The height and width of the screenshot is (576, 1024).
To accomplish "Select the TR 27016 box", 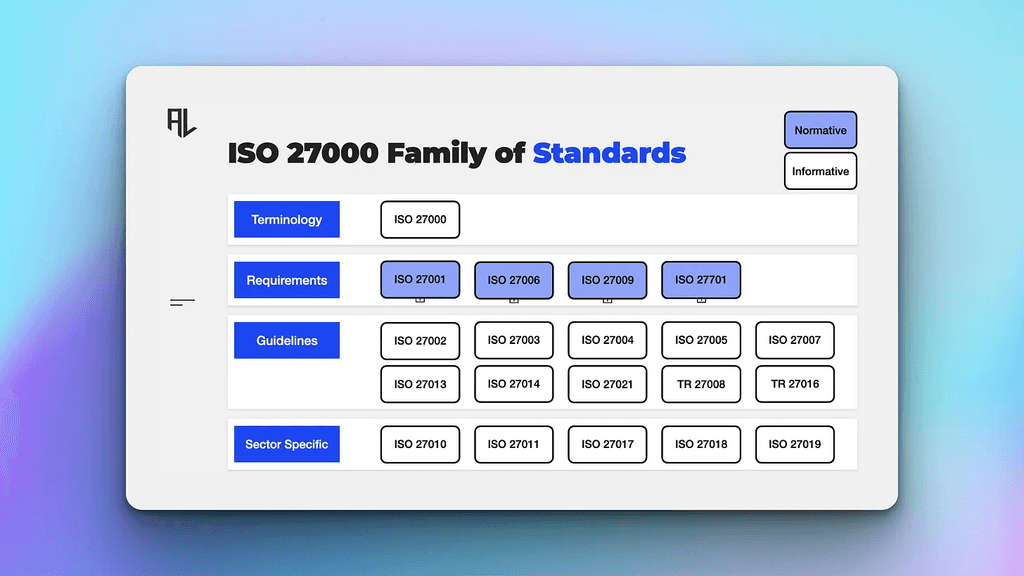I will tap(794, 384).
